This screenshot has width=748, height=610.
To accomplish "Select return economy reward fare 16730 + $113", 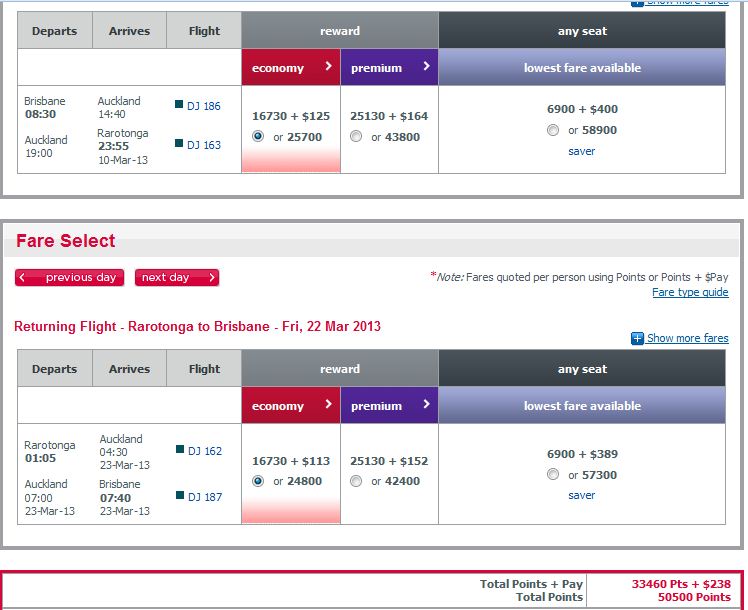I will point(258,481).
